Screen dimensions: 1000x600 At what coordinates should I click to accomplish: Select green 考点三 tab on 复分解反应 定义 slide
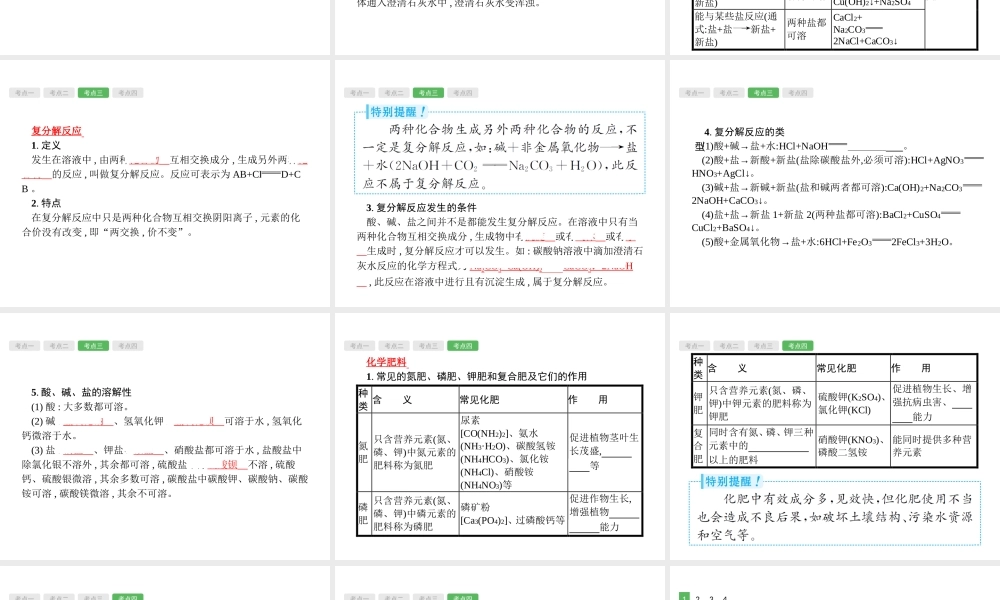(93, 93)
